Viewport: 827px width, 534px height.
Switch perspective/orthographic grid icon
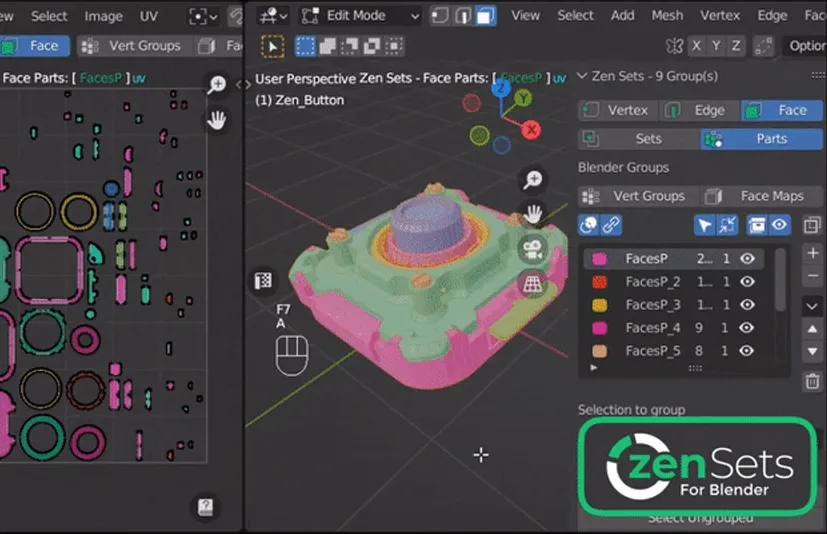533,285
